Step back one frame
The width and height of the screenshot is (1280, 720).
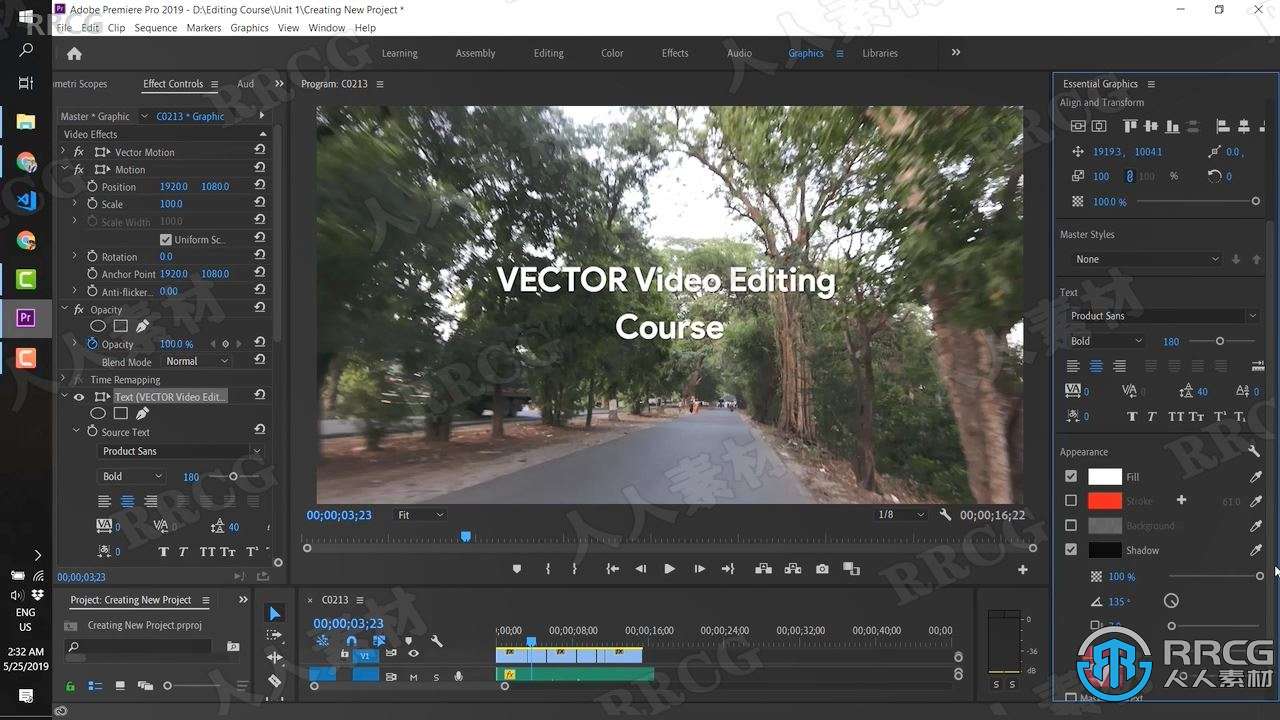(641, 569)
